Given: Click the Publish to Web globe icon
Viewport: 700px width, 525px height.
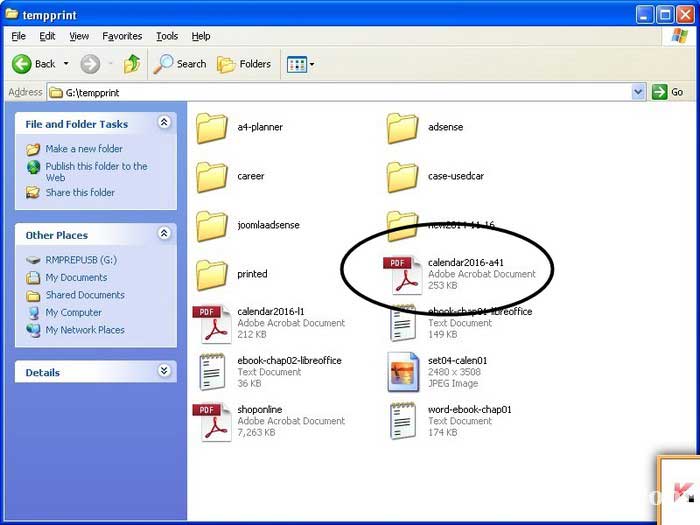Looking at the screenshot, I should tap(33, 167).
